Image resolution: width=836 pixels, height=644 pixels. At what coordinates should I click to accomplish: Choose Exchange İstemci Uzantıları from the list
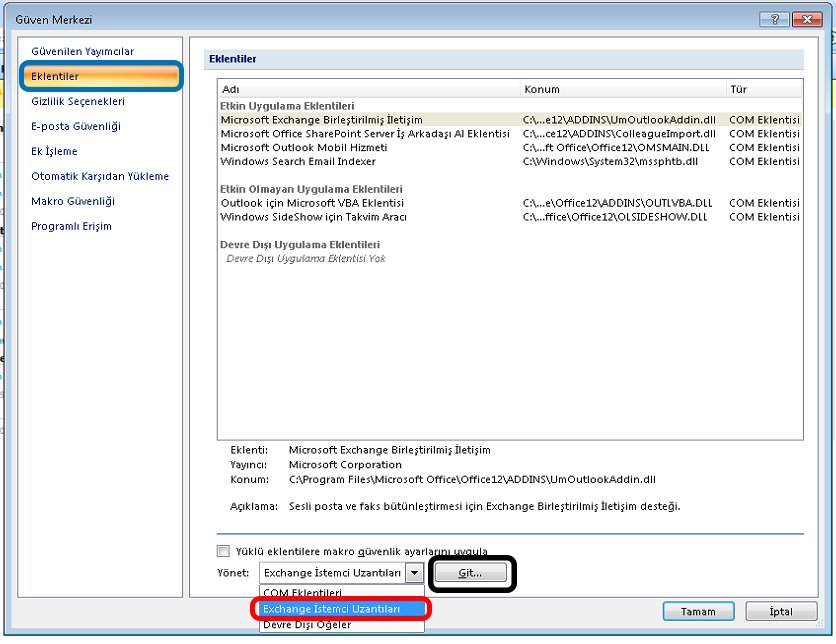[x=342, y=609]
